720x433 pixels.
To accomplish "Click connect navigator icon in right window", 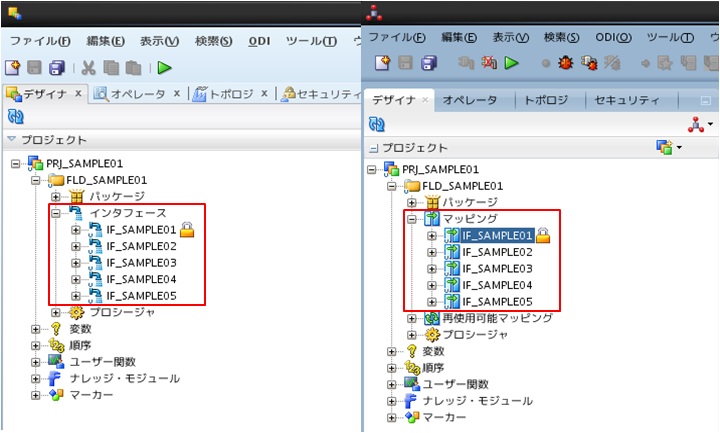I will (x=696, y=124).
